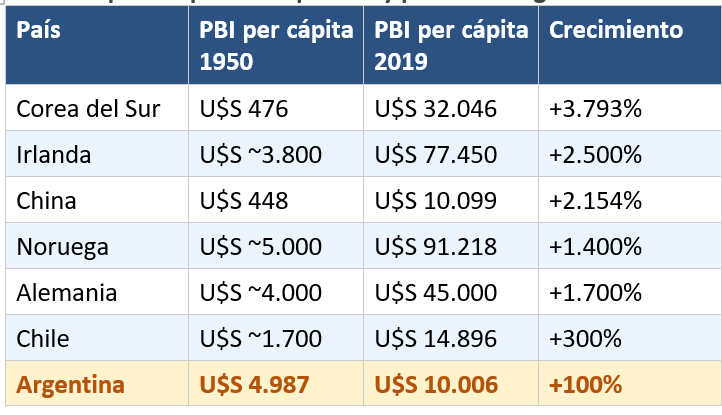The image size is (722, 415).
Task: Select the +3.793% growth cell
Action: 595,108
